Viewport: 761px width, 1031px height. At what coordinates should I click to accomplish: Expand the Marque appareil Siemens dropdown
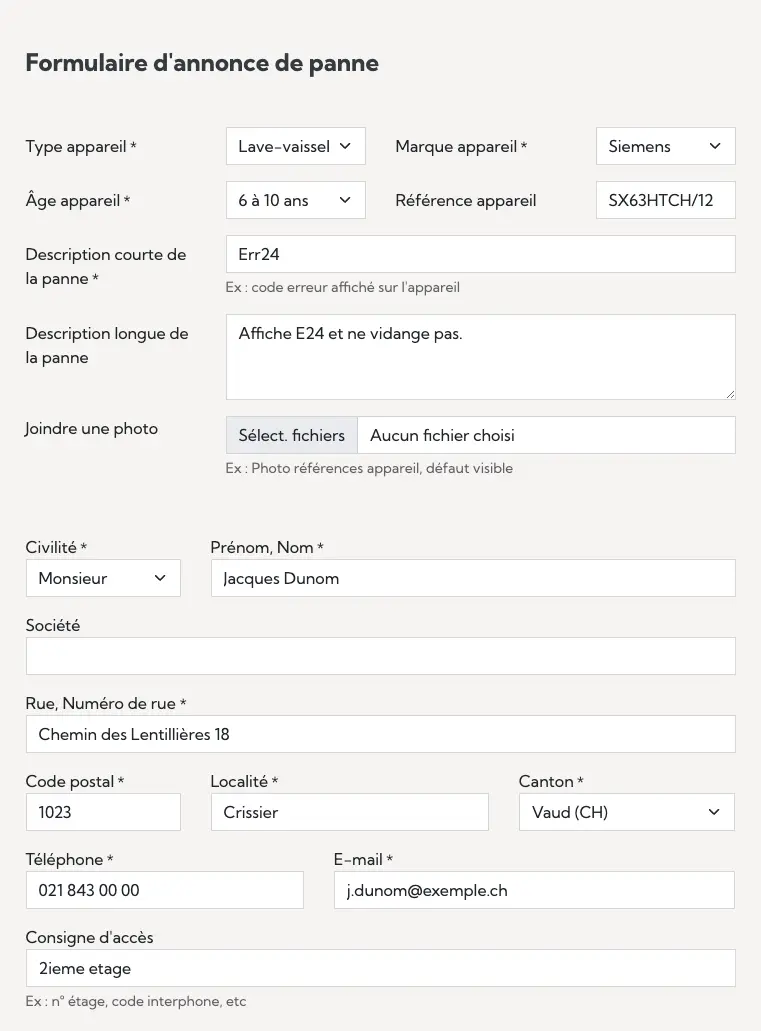point(665,146)
